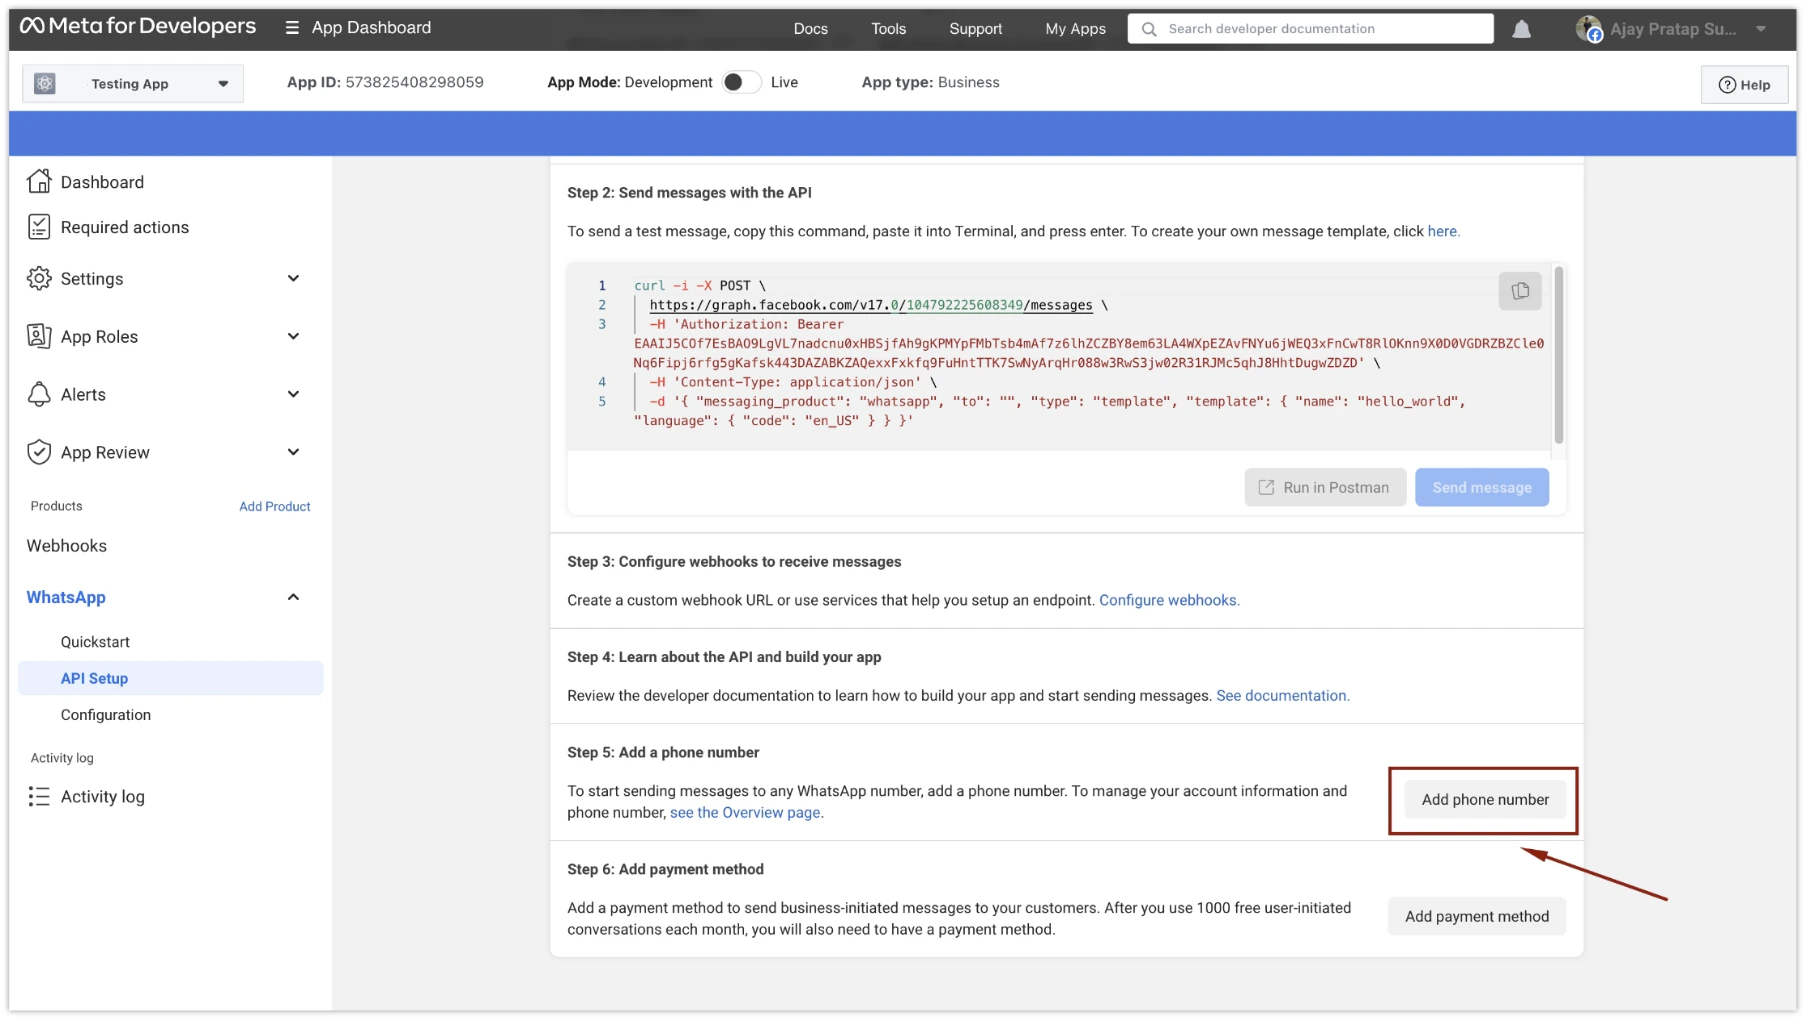Expand the Alerts section chevron

pyautogui.click(x=293, y=394)
